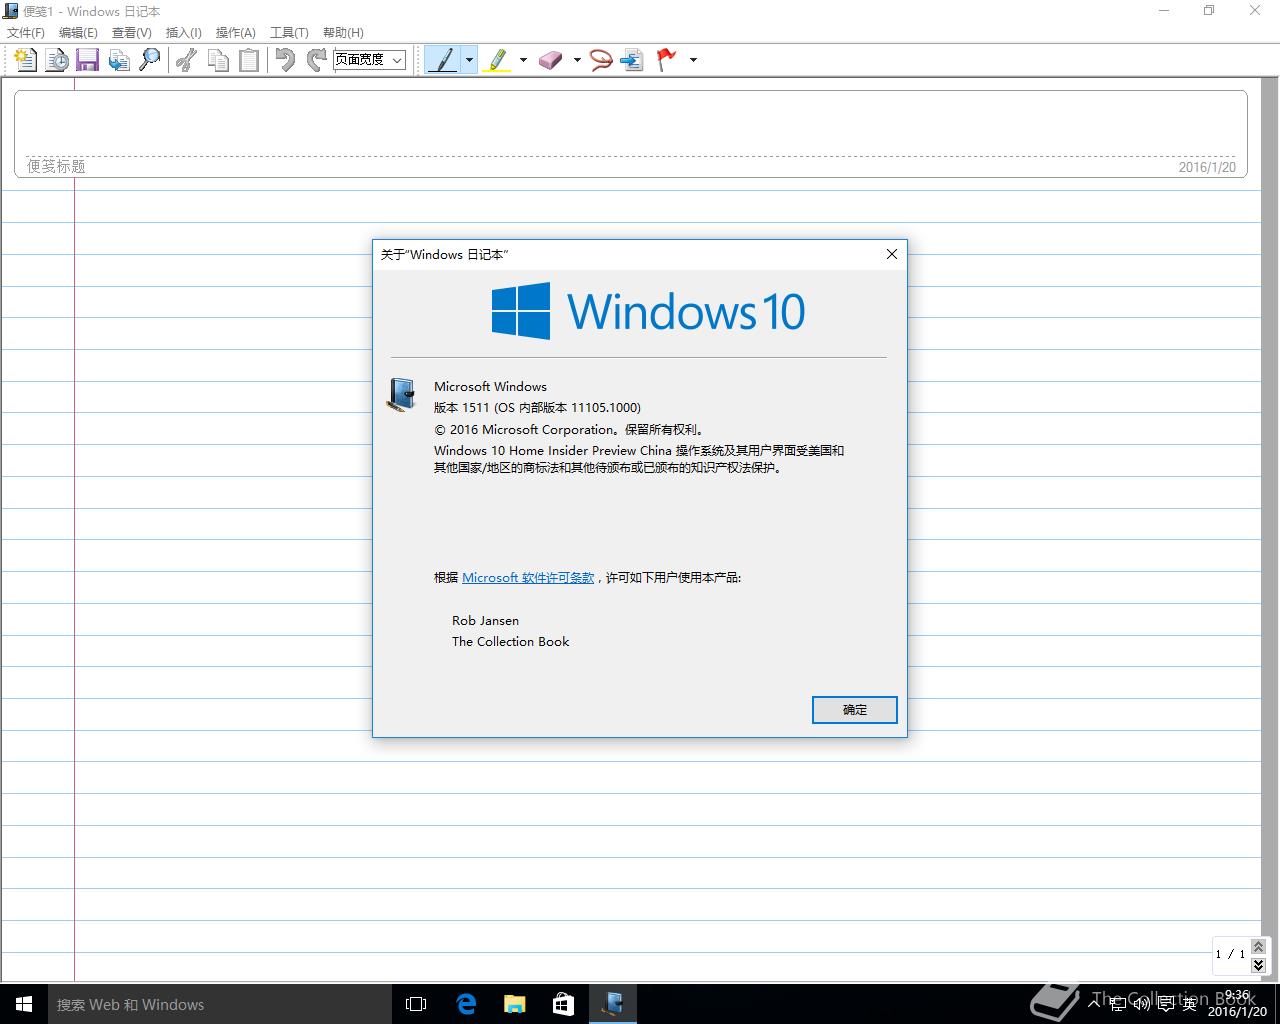The height and width of the screenshot is (1024, 1280).
Task: Redo the last undone action
Action: pyautogui.click(x=316, y=60)
